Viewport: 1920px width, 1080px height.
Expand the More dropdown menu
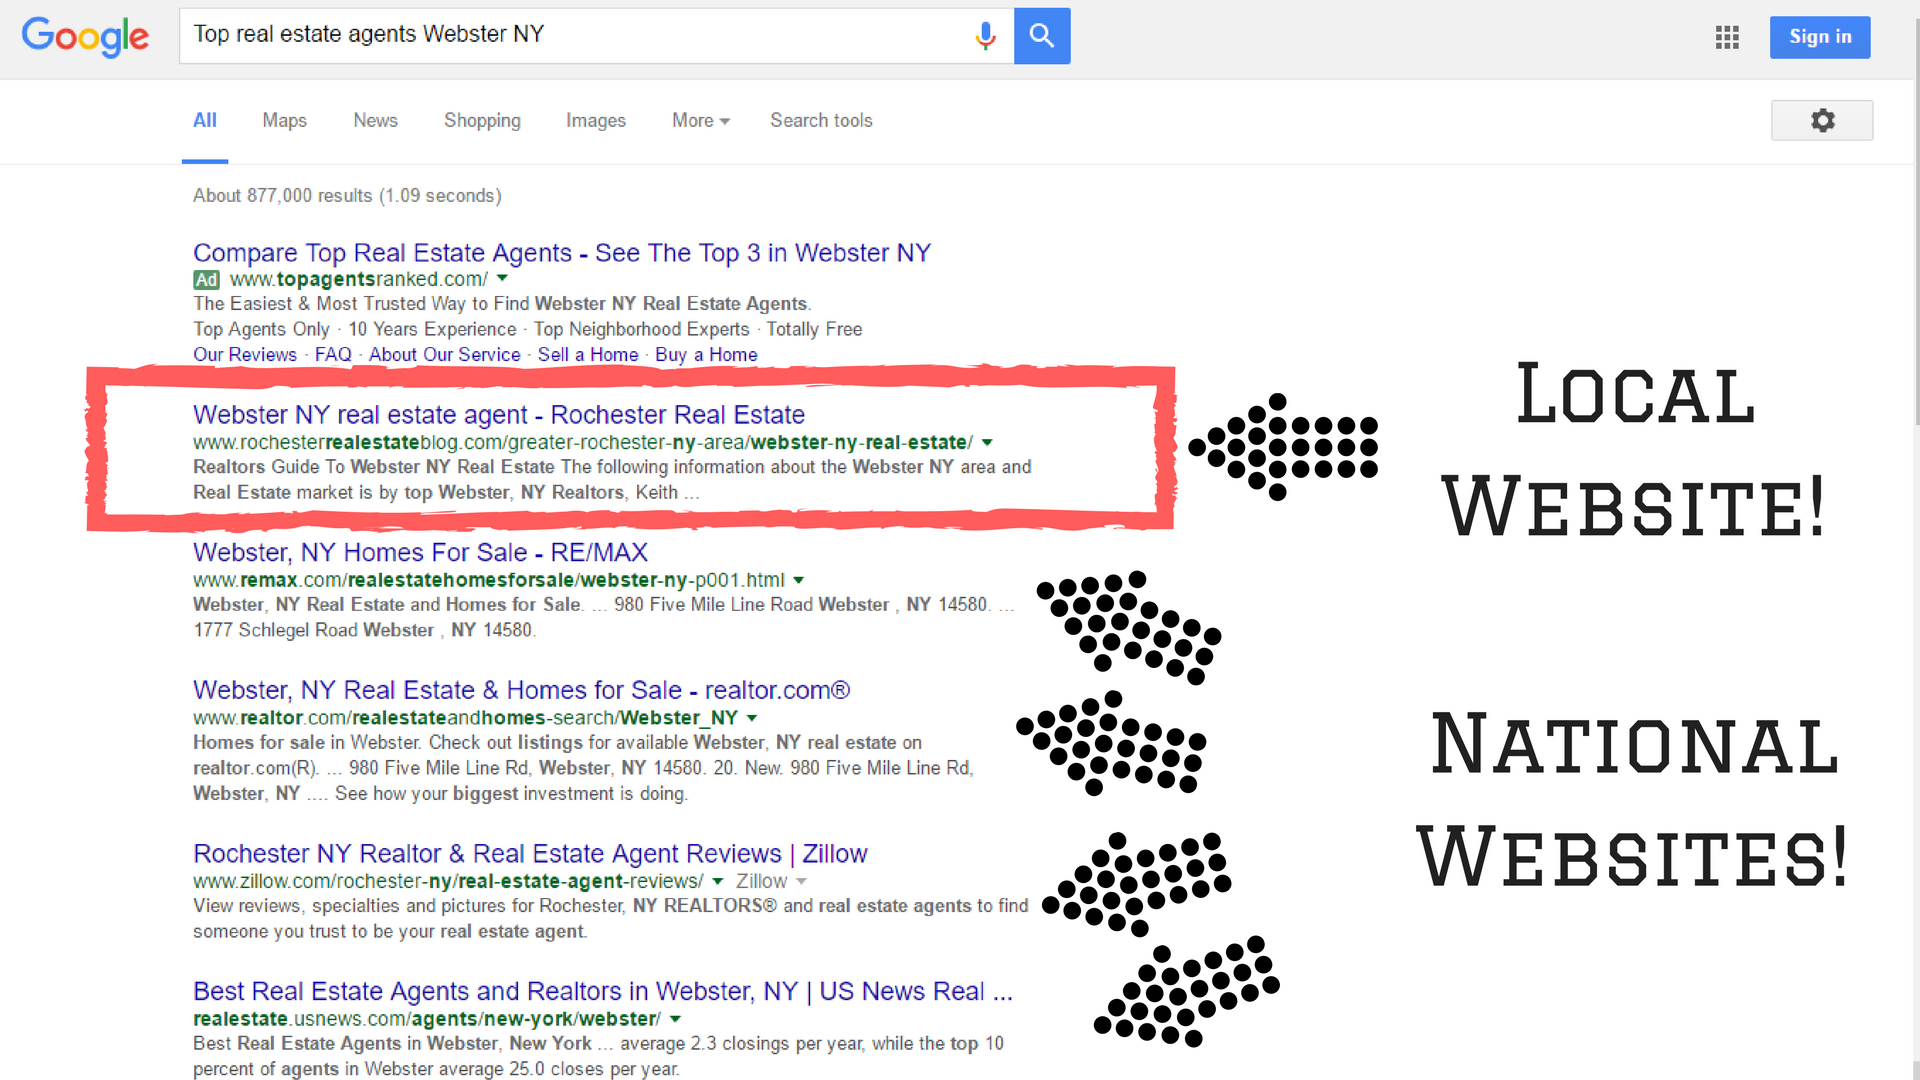pyautogui.click(x=701, y=120)
